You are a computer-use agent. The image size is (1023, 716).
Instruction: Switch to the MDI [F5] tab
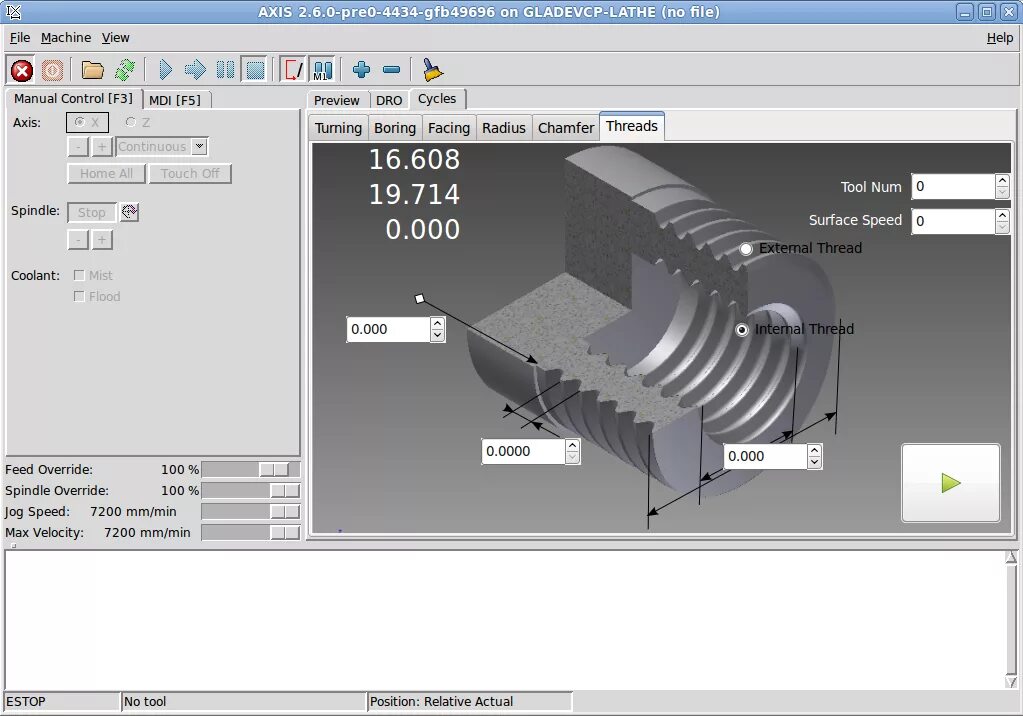pos(175,100)
